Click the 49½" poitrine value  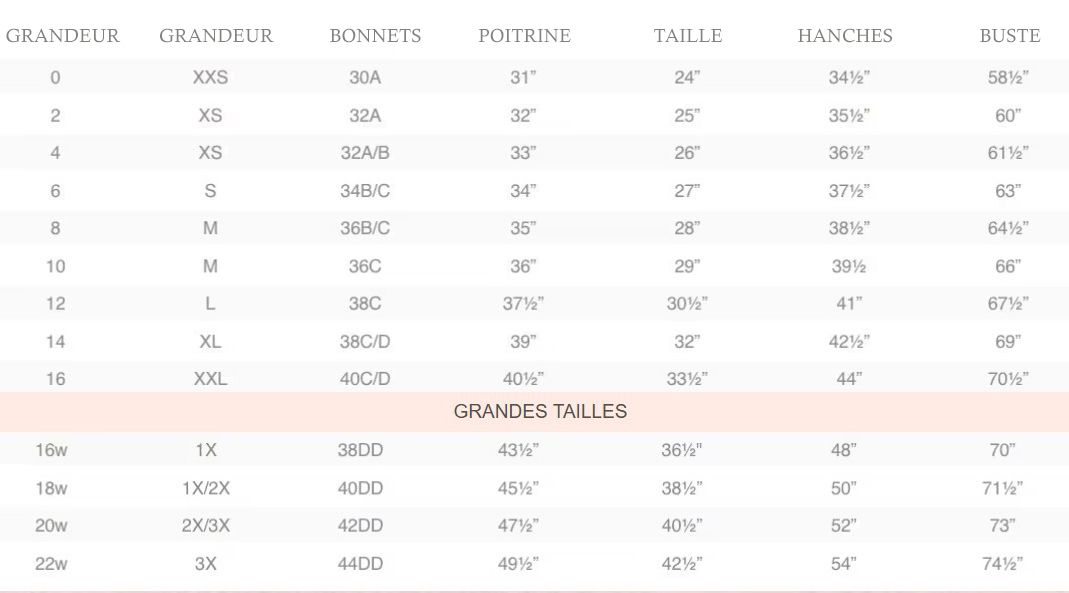point(518,564)
